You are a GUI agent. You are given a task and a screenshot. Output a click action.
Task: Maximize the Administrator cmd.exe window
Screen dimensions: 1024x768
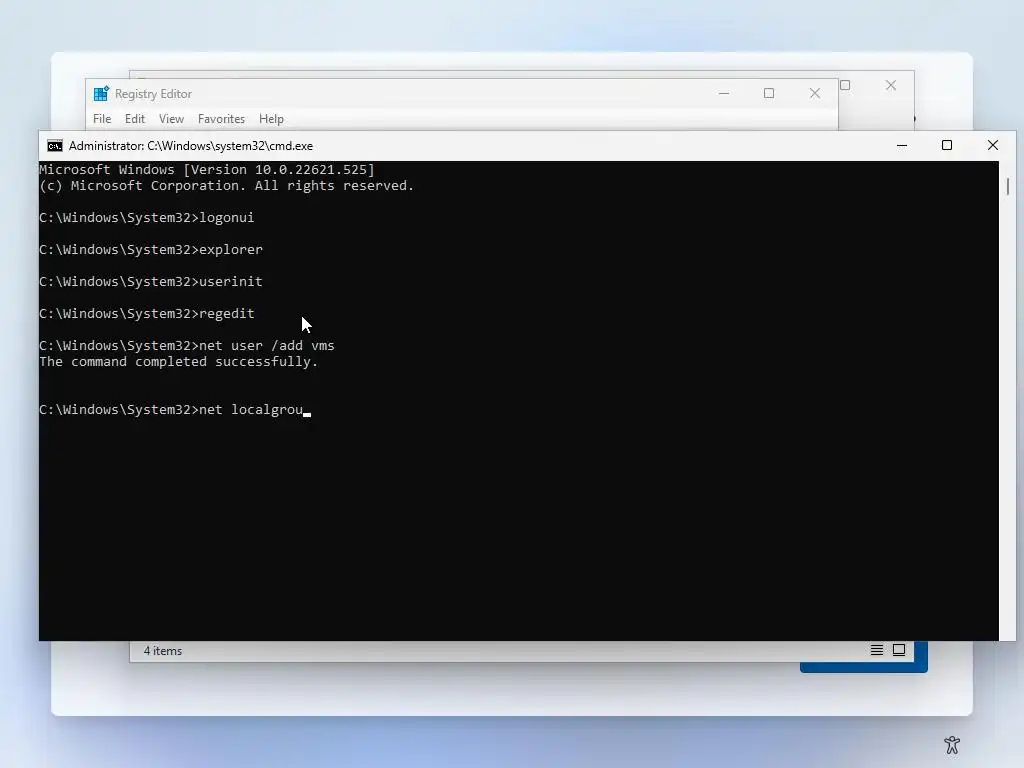(947, 146)
